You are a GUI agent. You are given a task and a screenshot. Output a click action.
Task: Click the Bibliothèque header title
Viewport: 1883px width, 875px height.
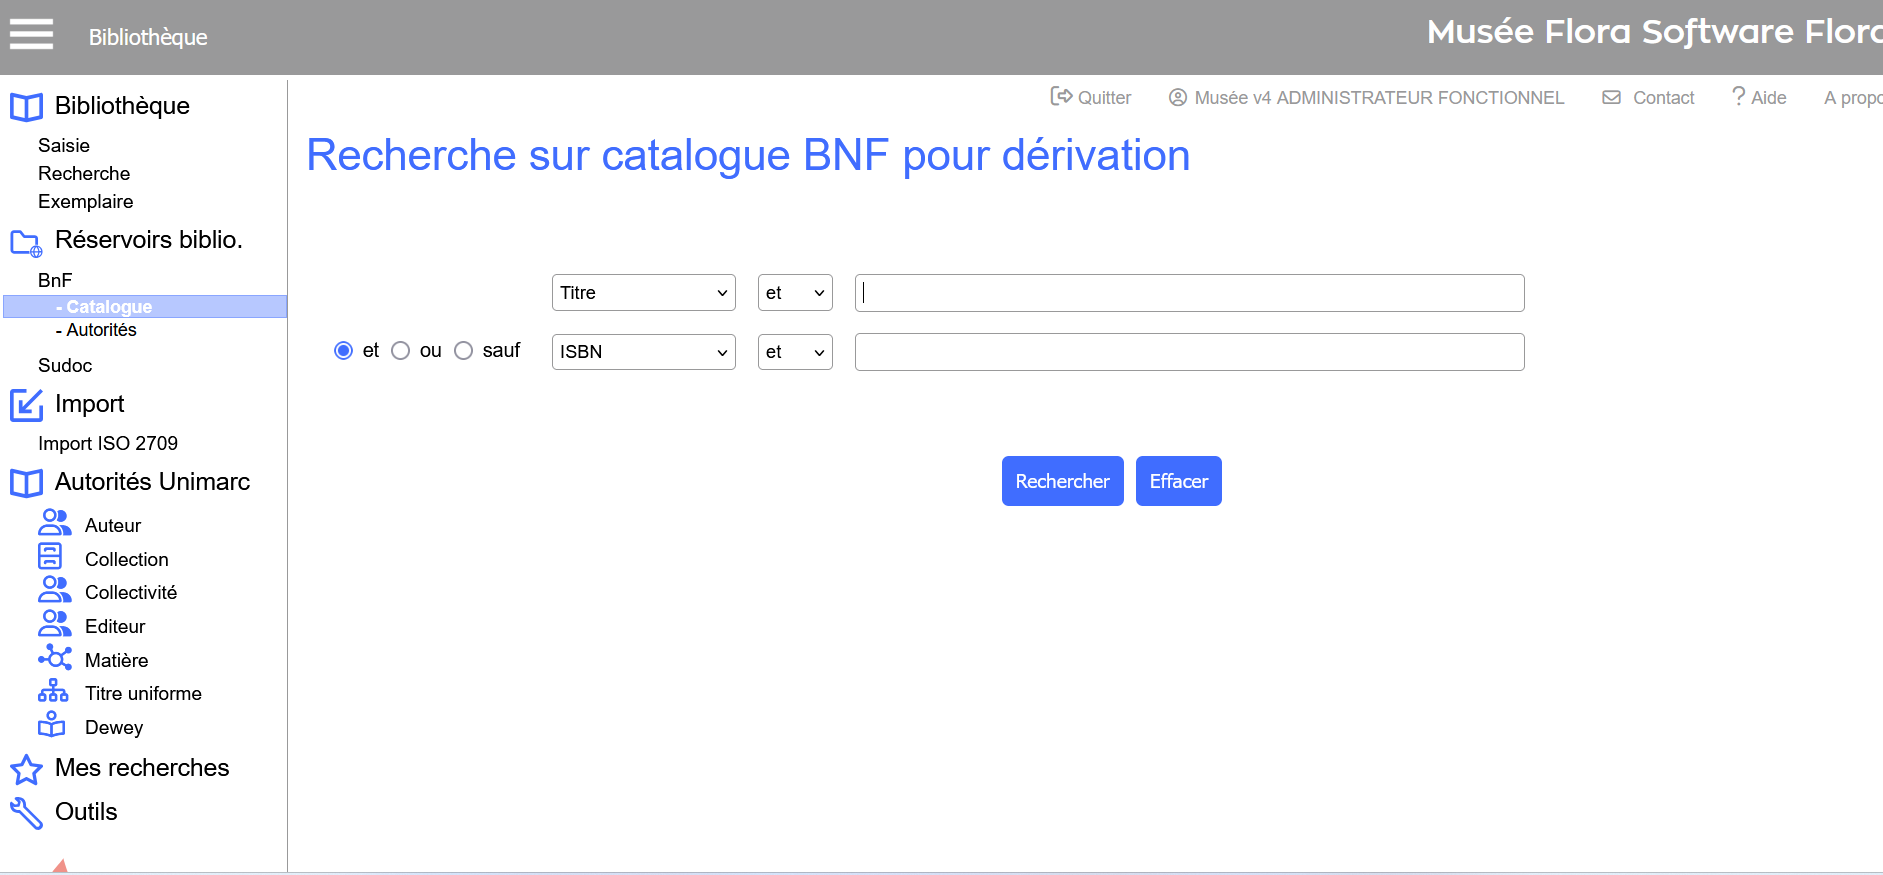click(148, 37)
